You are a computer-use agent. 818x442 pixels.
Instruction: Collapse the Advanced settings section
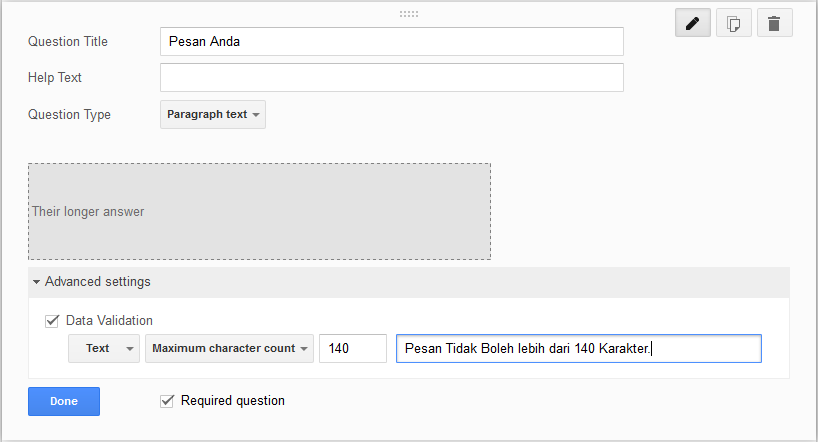[97, 282]
